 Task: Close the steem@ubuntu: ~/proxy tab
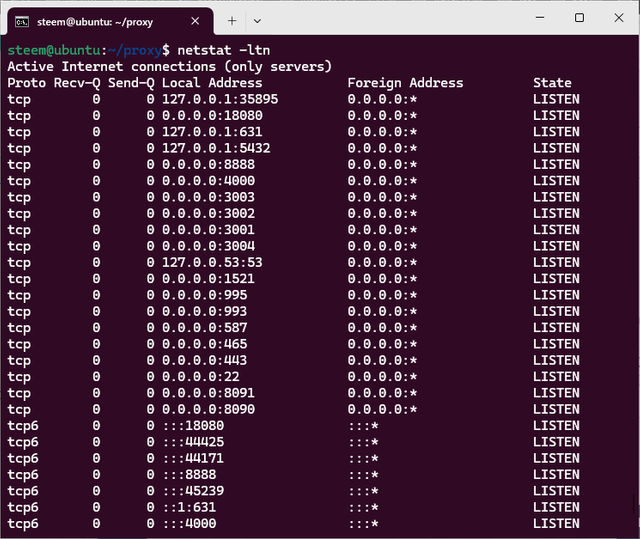click(195, 21)
